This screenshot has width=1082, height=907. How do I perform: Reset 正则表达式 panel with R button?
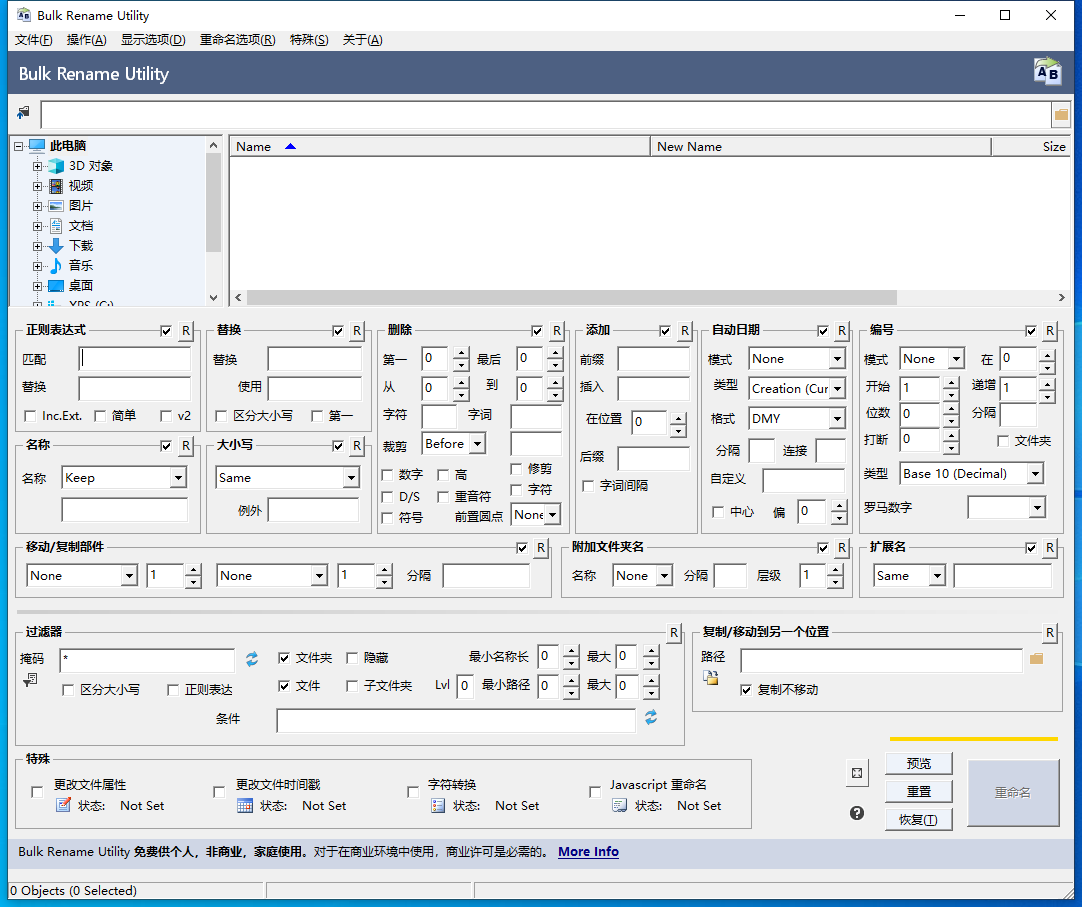tap(186, 331)
